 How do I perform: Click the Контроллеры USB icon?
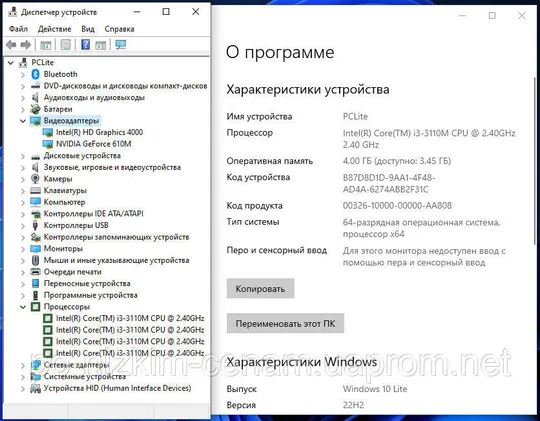click(x=35, y=225)
